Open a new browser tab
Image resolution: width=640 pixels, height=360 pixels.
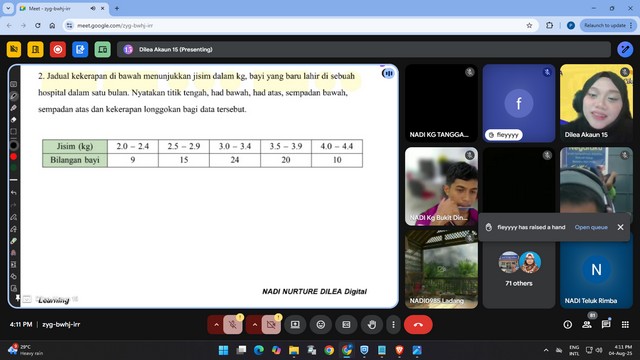coord(117,8)
